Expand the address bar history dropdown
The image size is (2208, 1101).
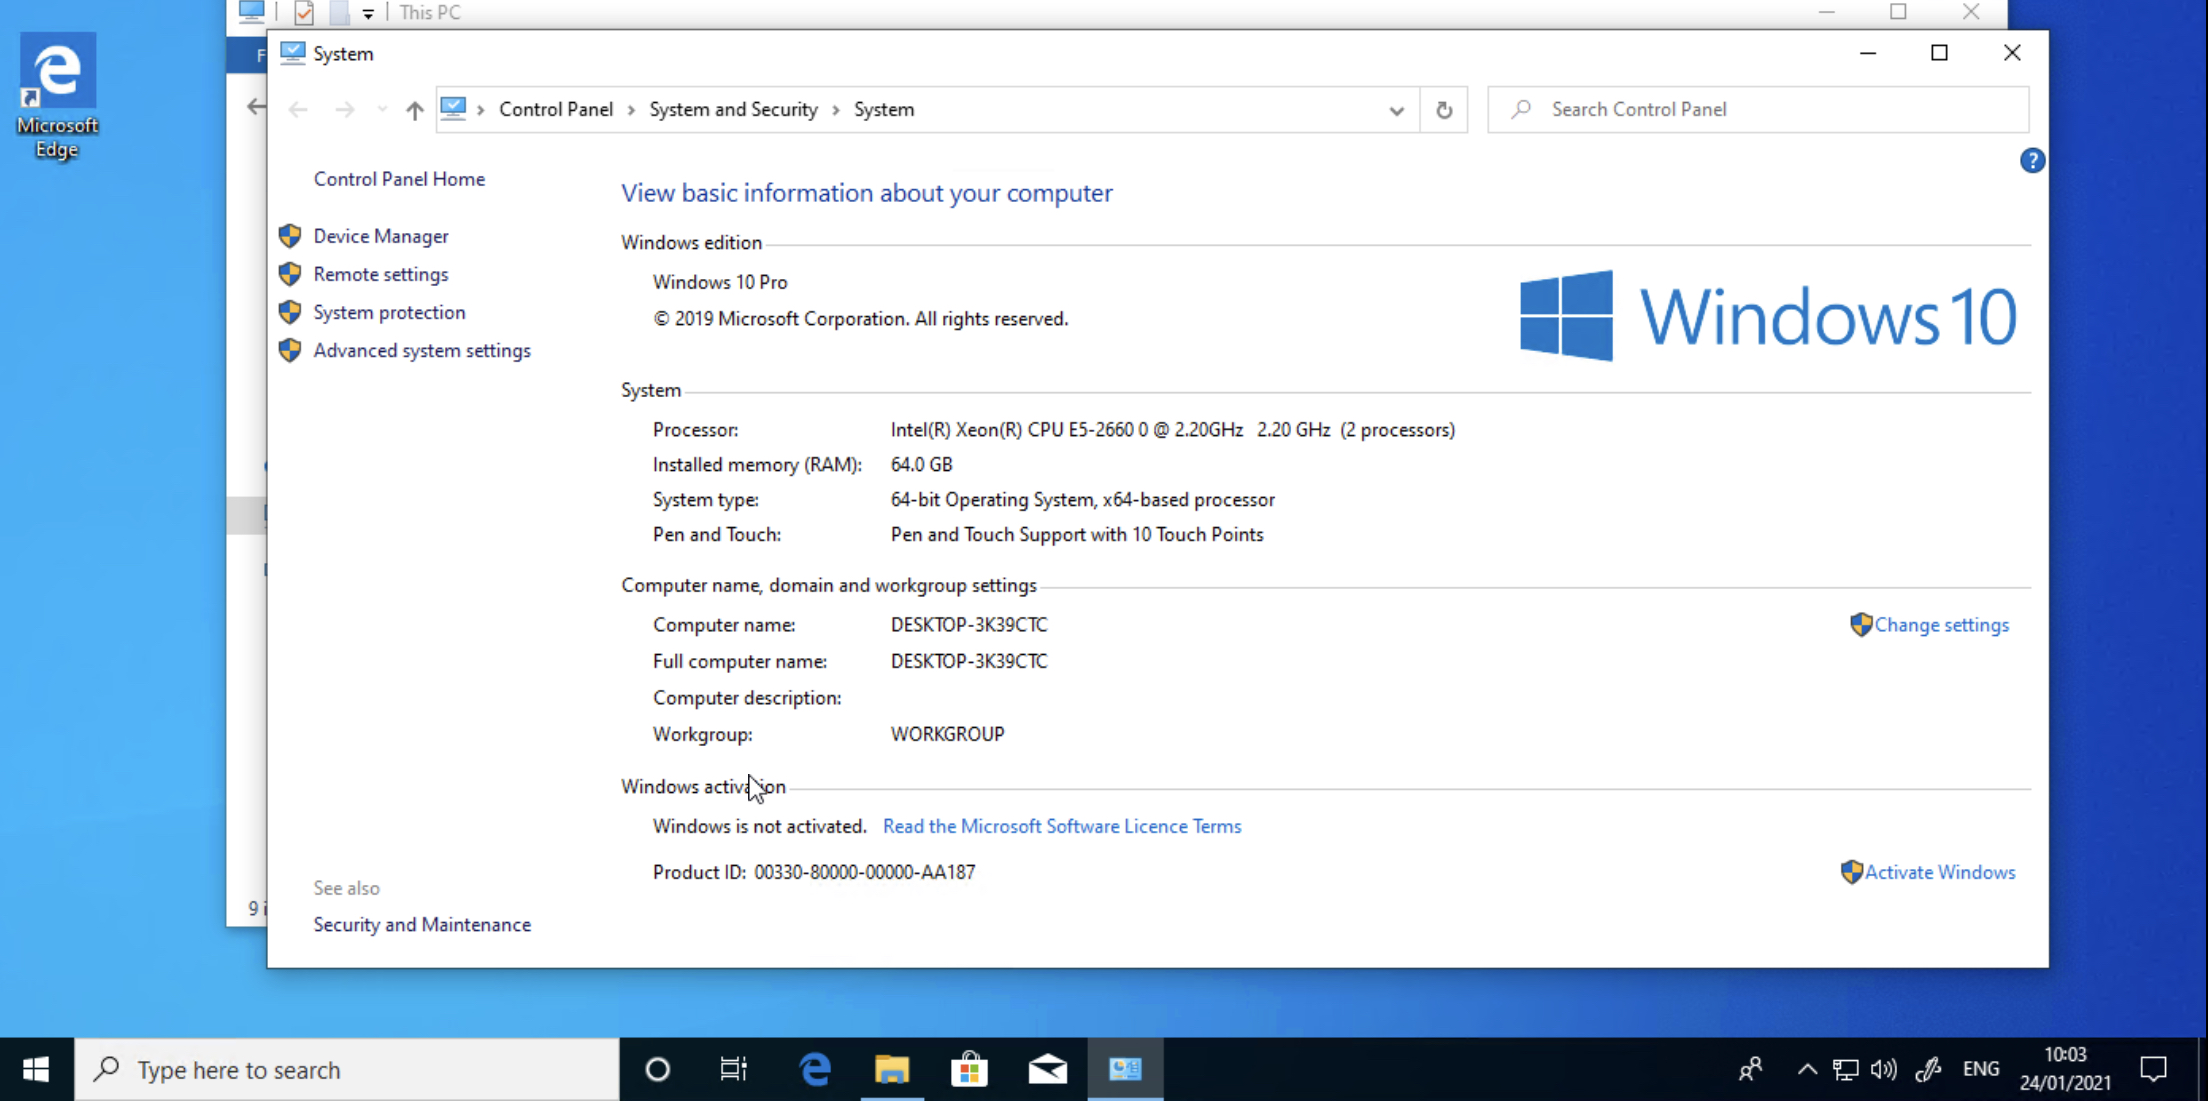pyautogui.click(x=1396, y=110)
